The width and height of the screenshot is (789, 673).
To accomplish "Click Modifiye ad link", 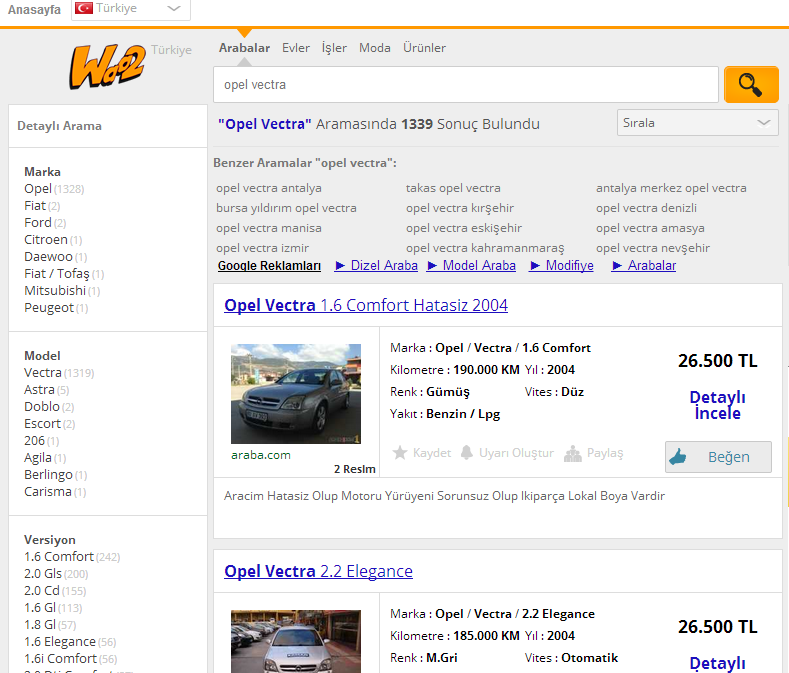I will [x=570, y=265].
